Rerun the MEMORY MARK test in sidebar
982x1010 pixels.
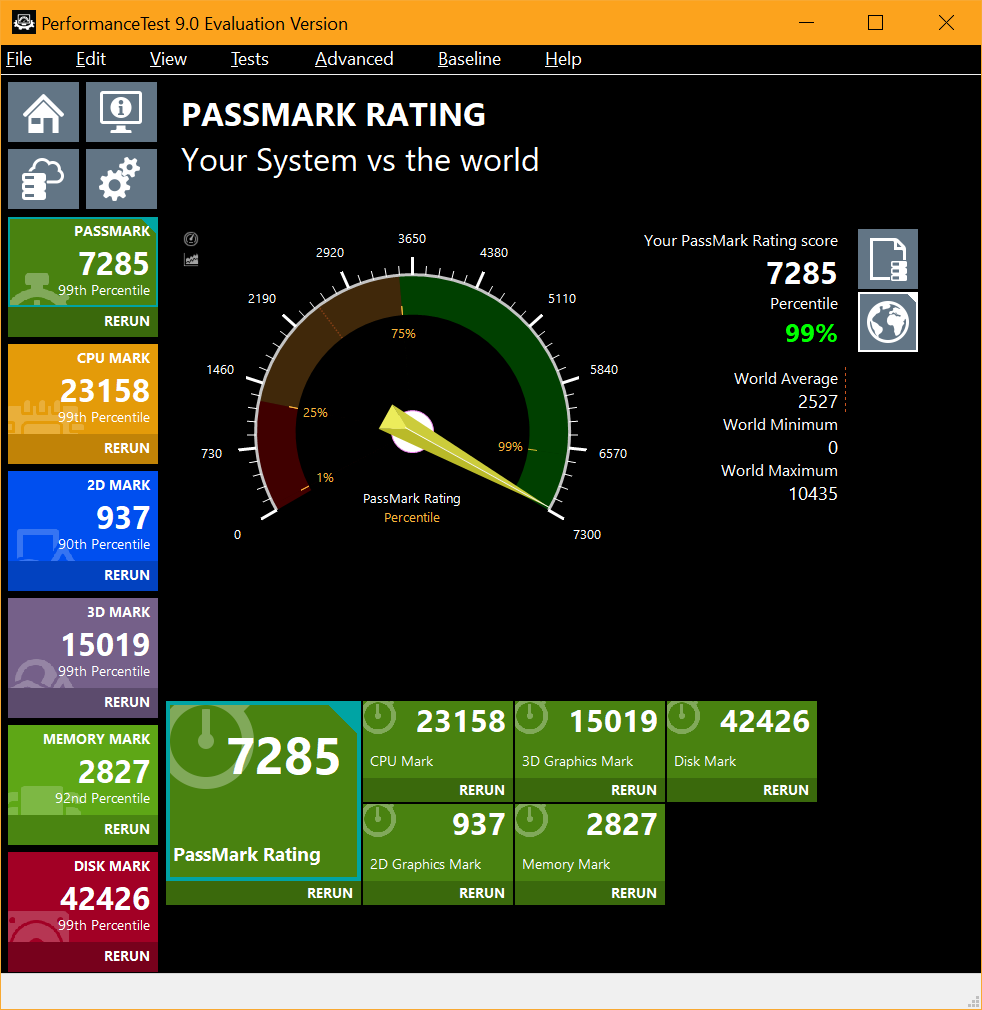[83, 828]
